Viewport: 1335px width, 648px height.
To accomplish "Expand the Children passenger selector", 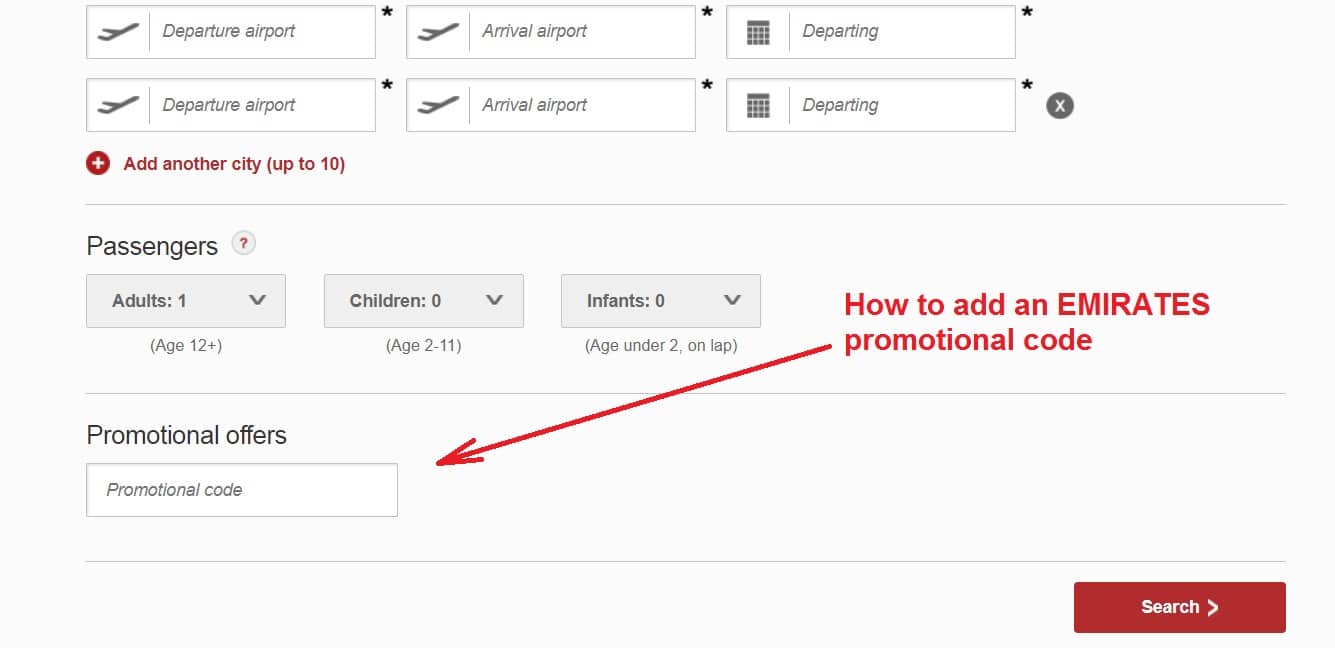I will click(x=423, y=300).
